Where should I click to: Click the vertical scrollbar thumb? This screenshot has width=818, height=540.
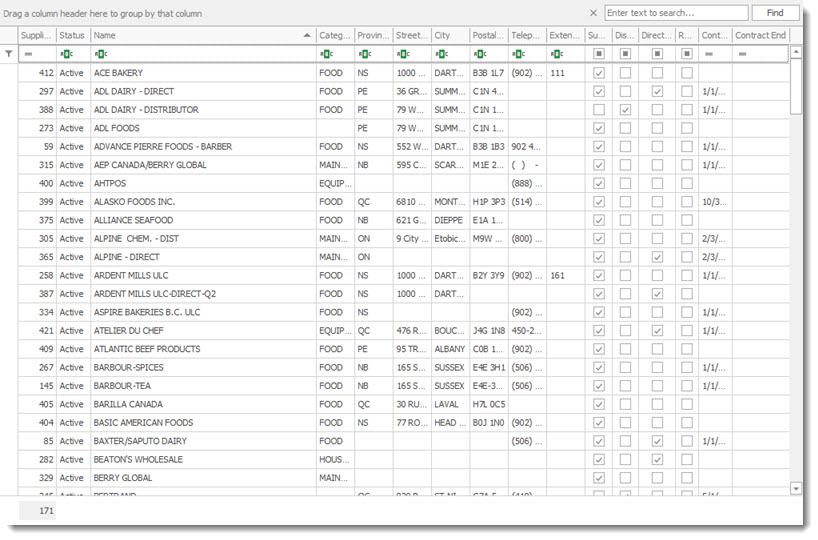(x=796, y=86)
